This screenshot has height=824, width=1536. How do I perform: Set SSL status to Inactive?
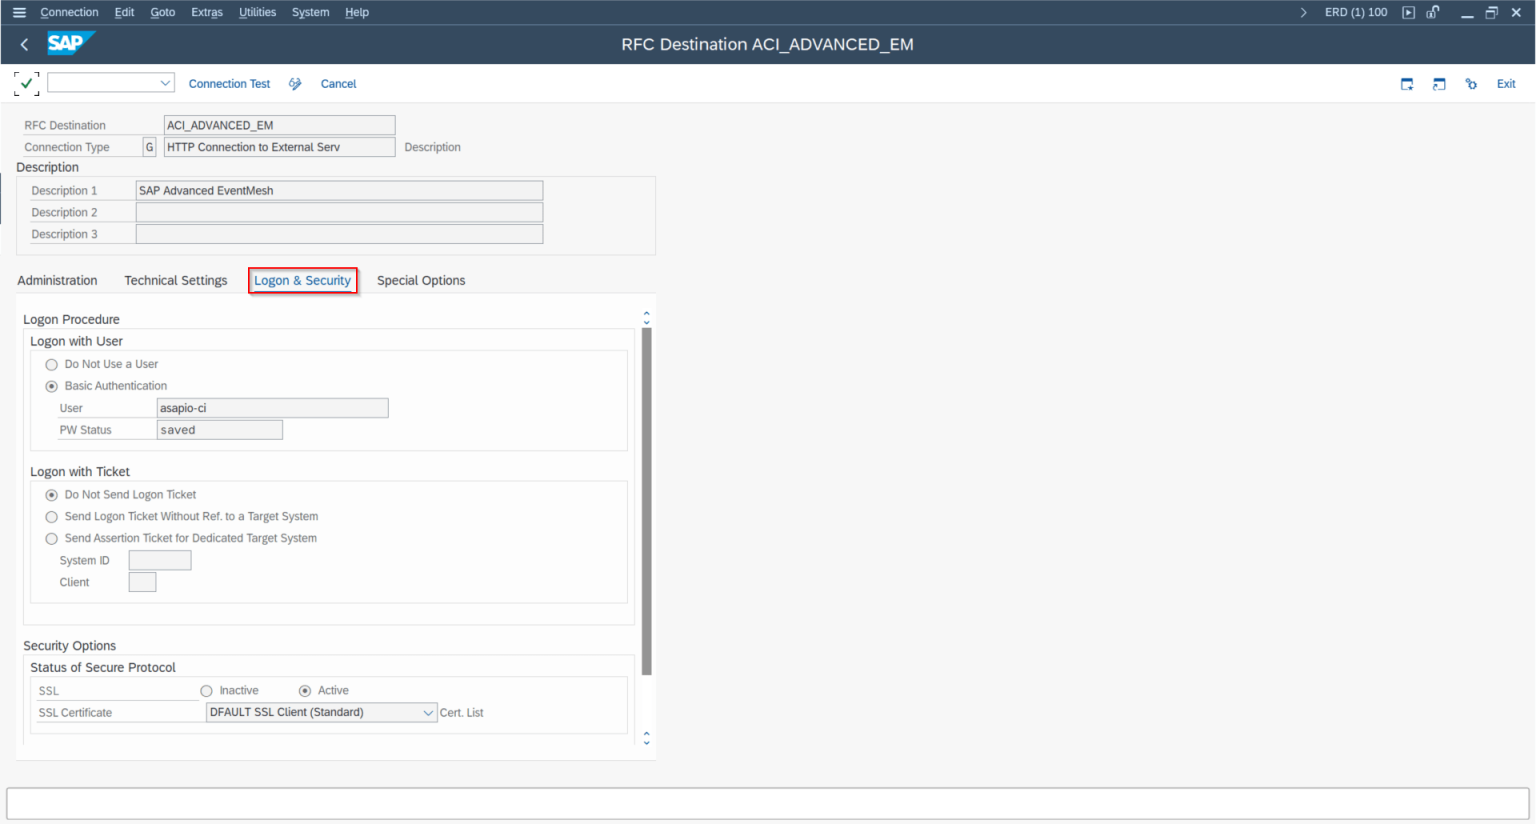pyautogui.click(x=206, y=690)
